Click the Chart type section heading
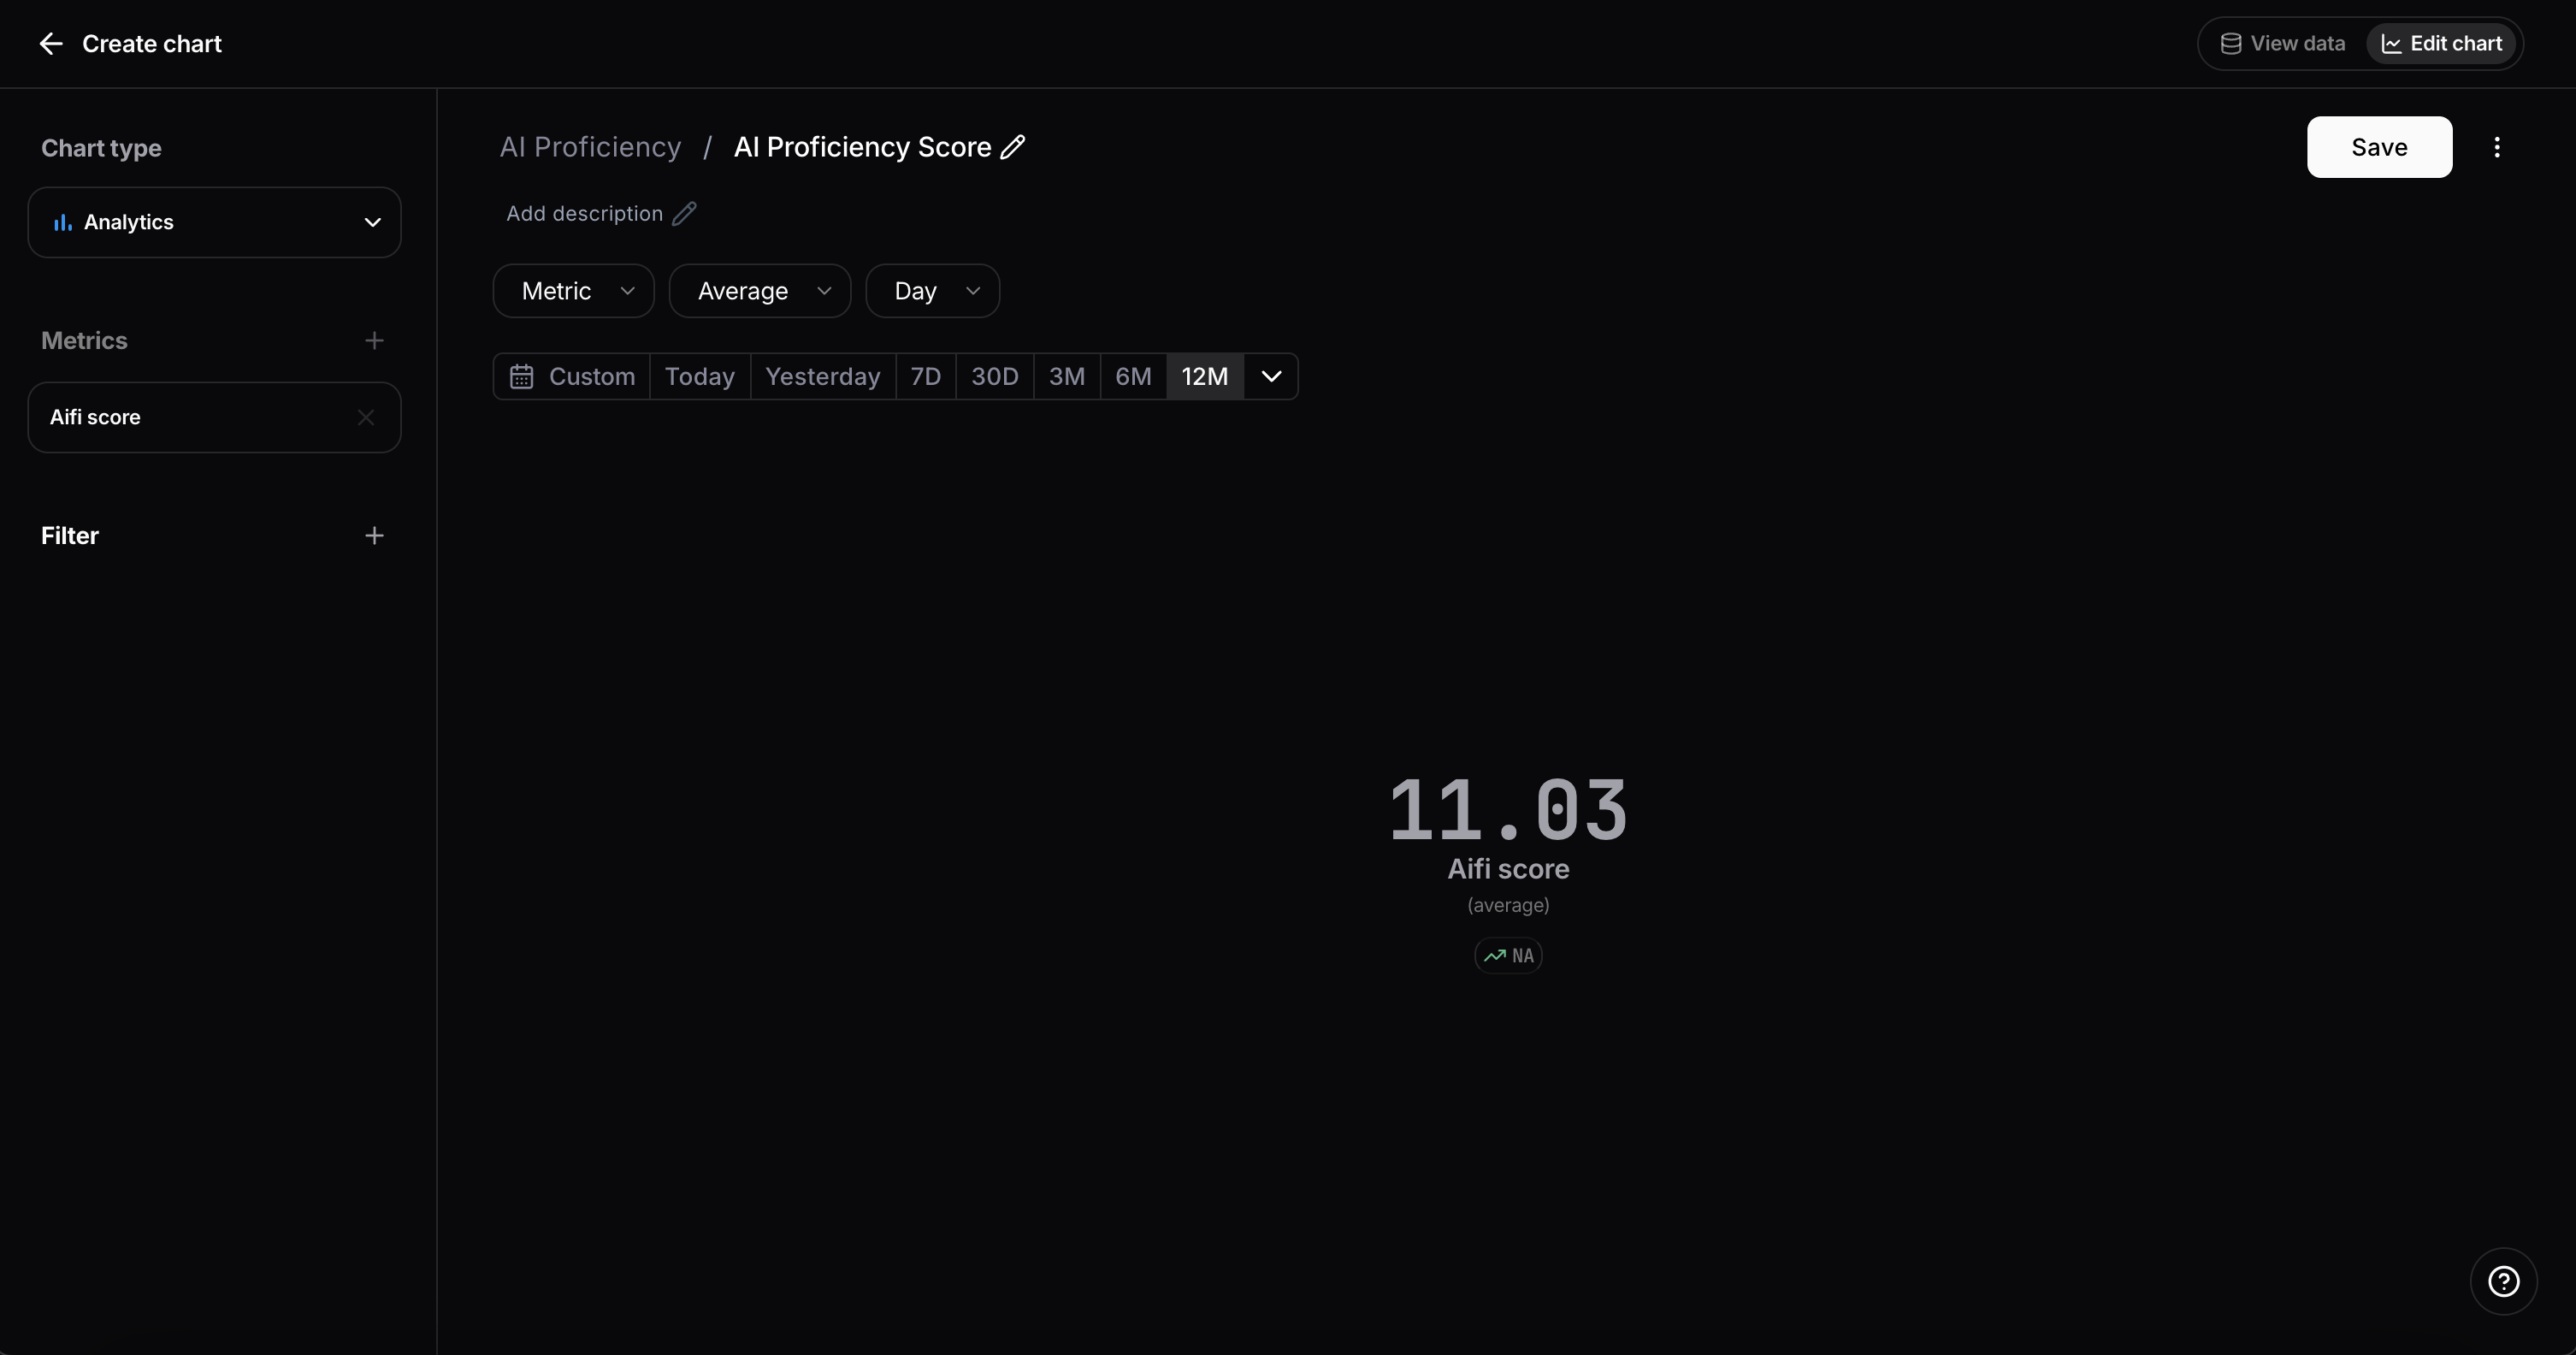This screenshot has height=1355, width=2576. click(x=101, y=148)
